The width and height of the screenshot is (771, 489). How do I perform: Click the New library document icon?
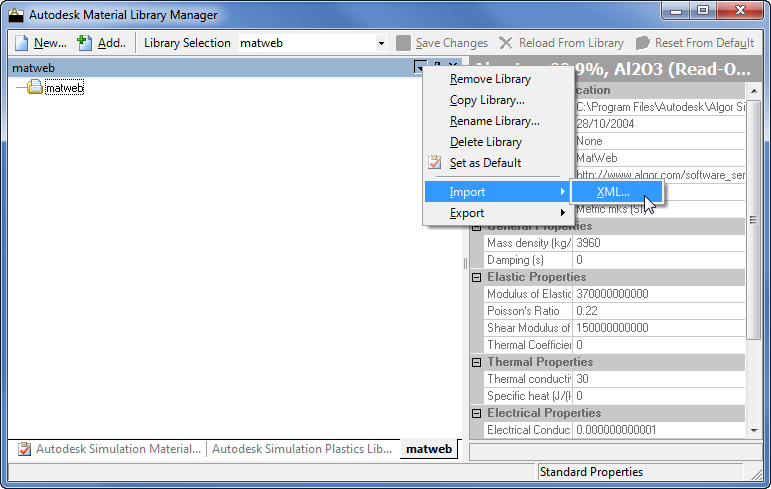coord(22,43)
